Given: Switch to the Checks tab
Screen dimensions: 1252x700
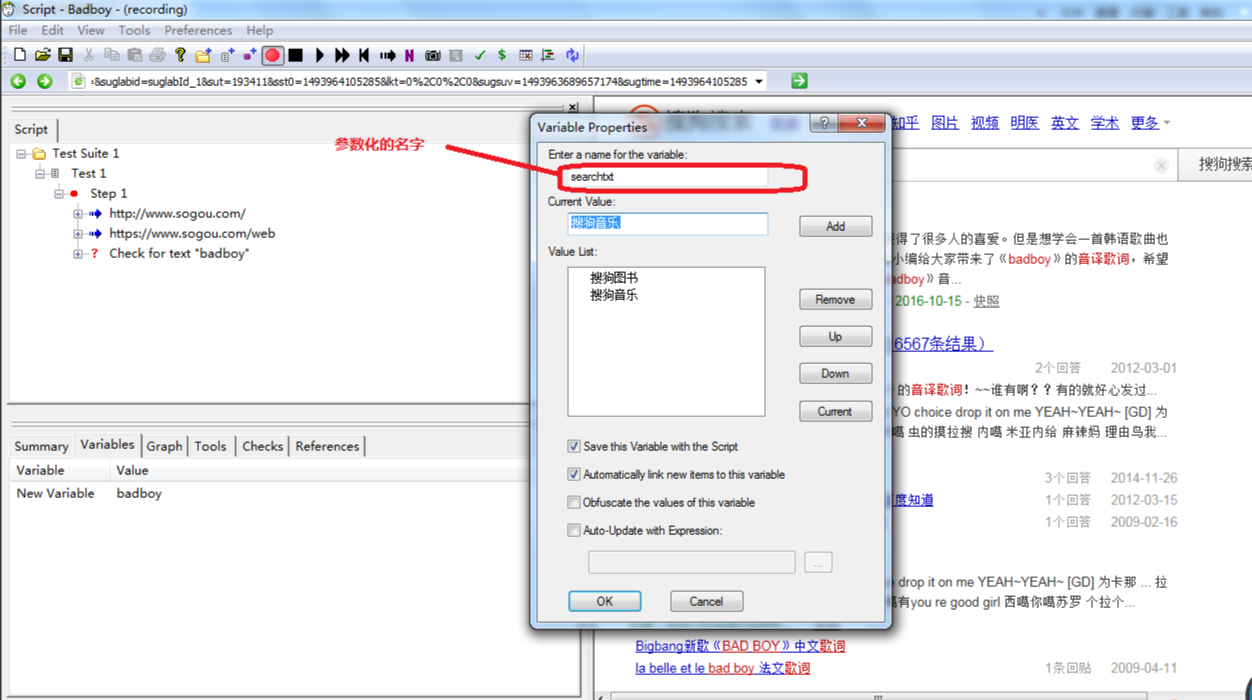Looking at the screenshot, I should [x=263, y=446].
